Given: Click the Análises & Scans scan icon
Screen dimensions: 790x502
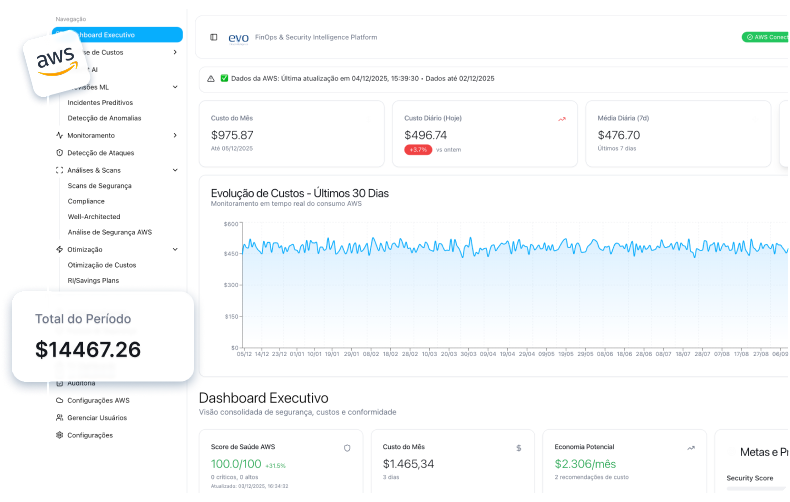Looking at the screenshot, I should 60,170.
